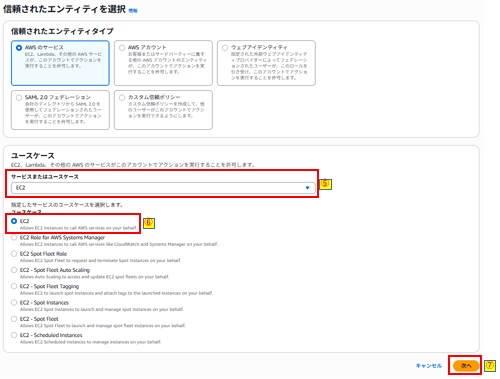Choose the EC2 - Spot Fleet use case
Image resolution: width=500 pixels, height=379 pixels.
14,319
